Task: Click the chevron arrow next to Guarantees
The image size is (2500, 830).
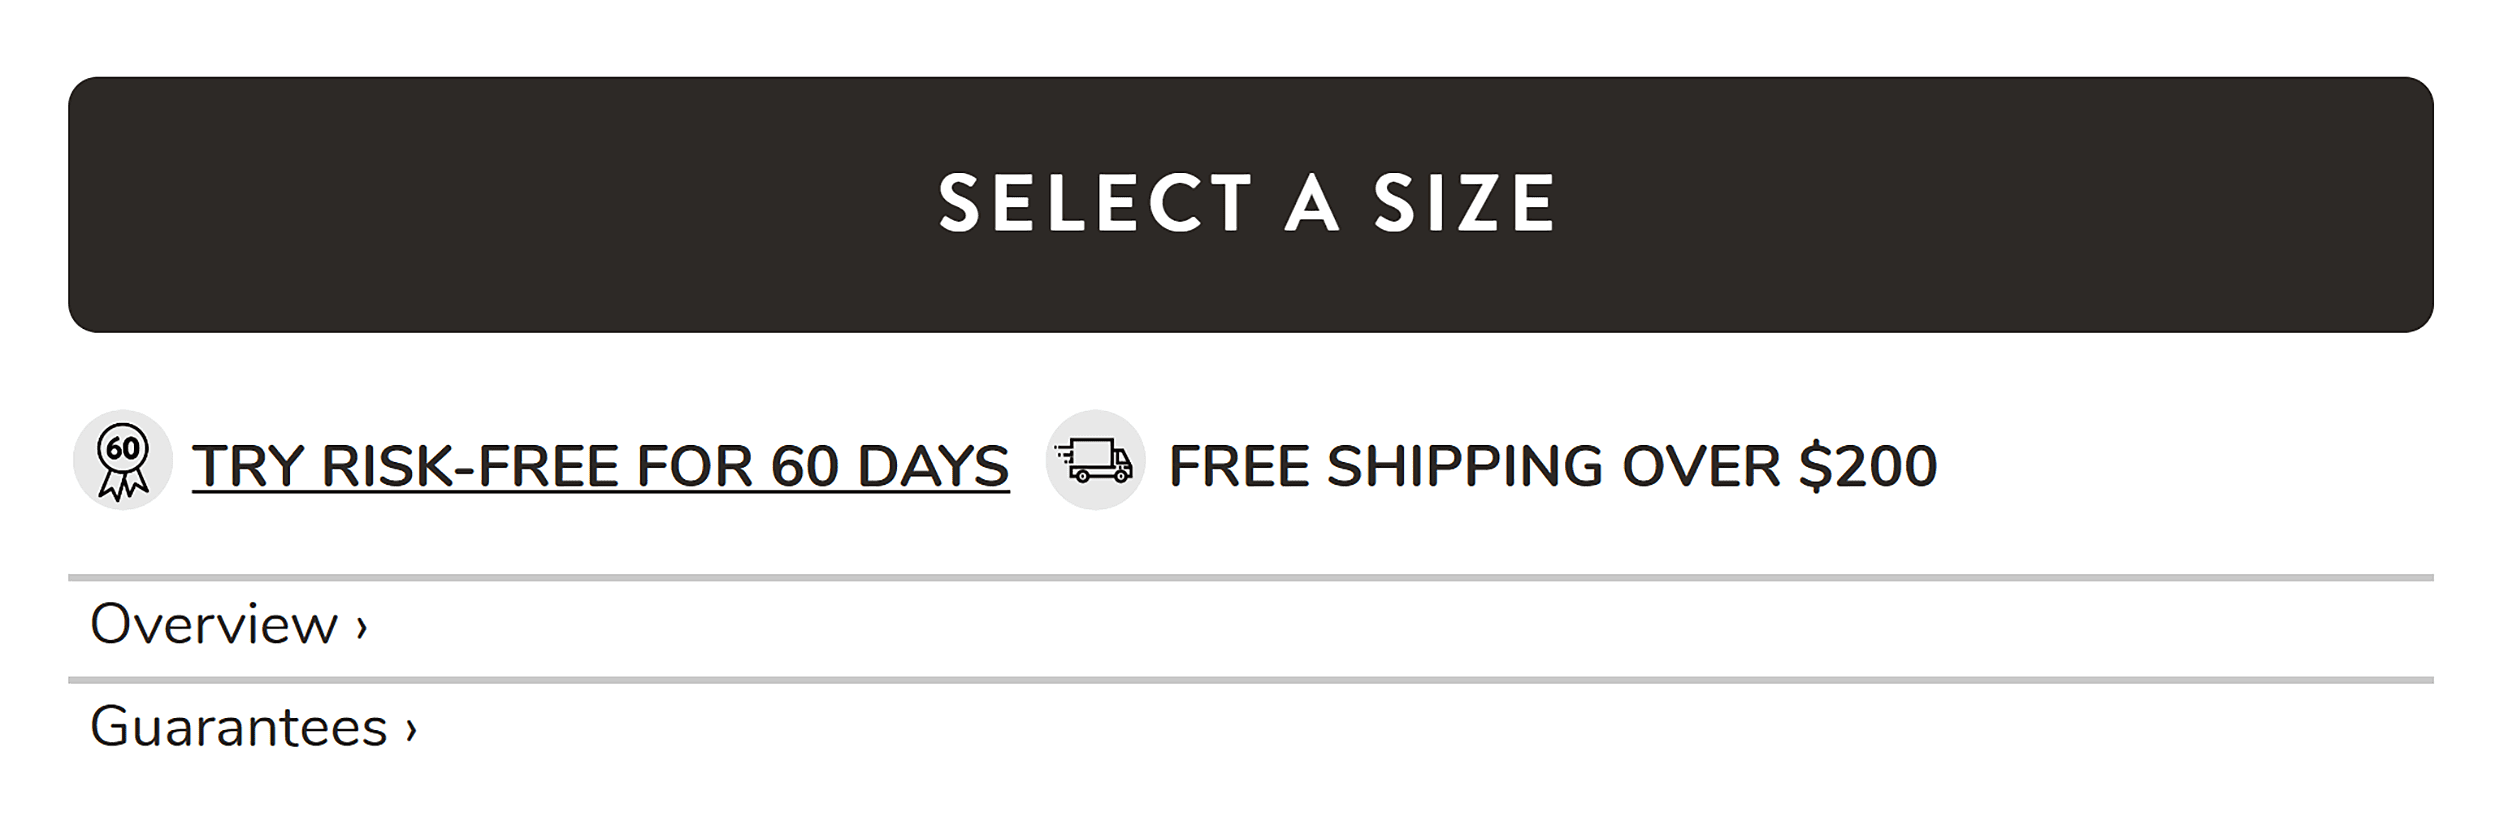Action: point(410,729)
